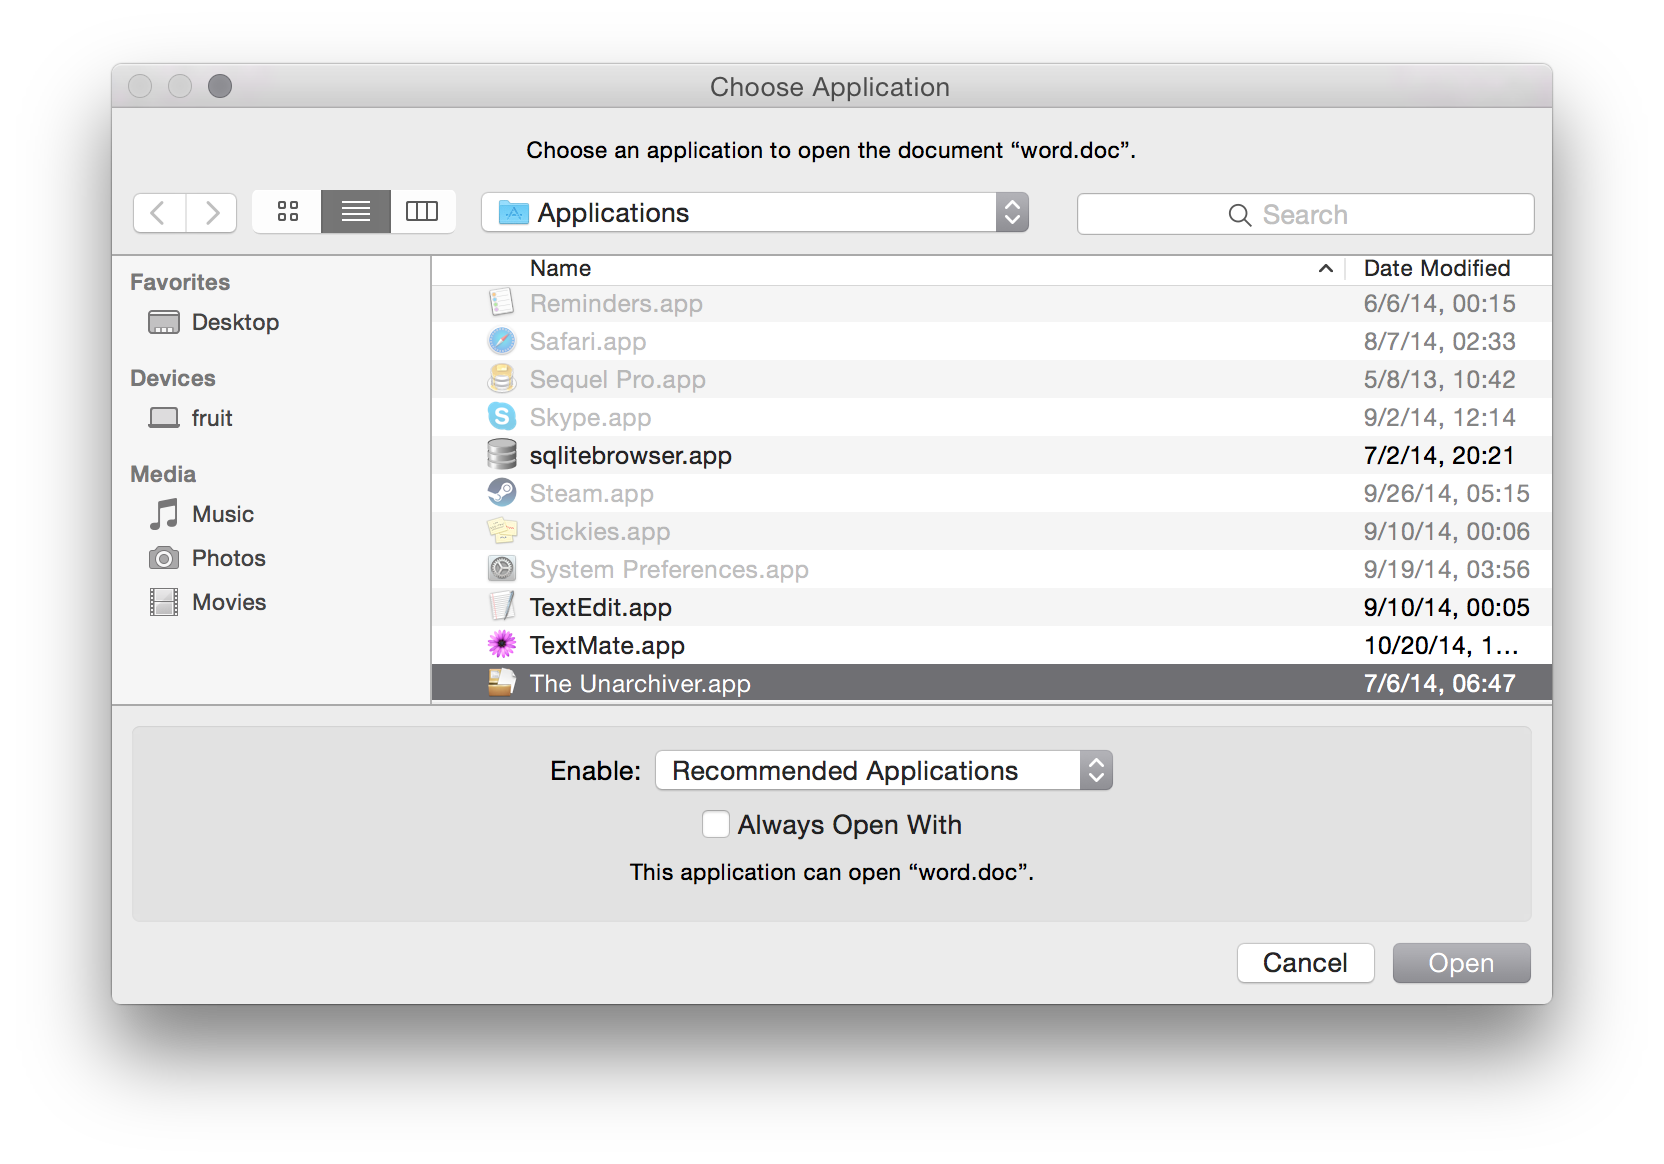The image size is (1664, 1164).
Task: Enable the Always Open With checkbox
Action: click(x=716, y=824)
